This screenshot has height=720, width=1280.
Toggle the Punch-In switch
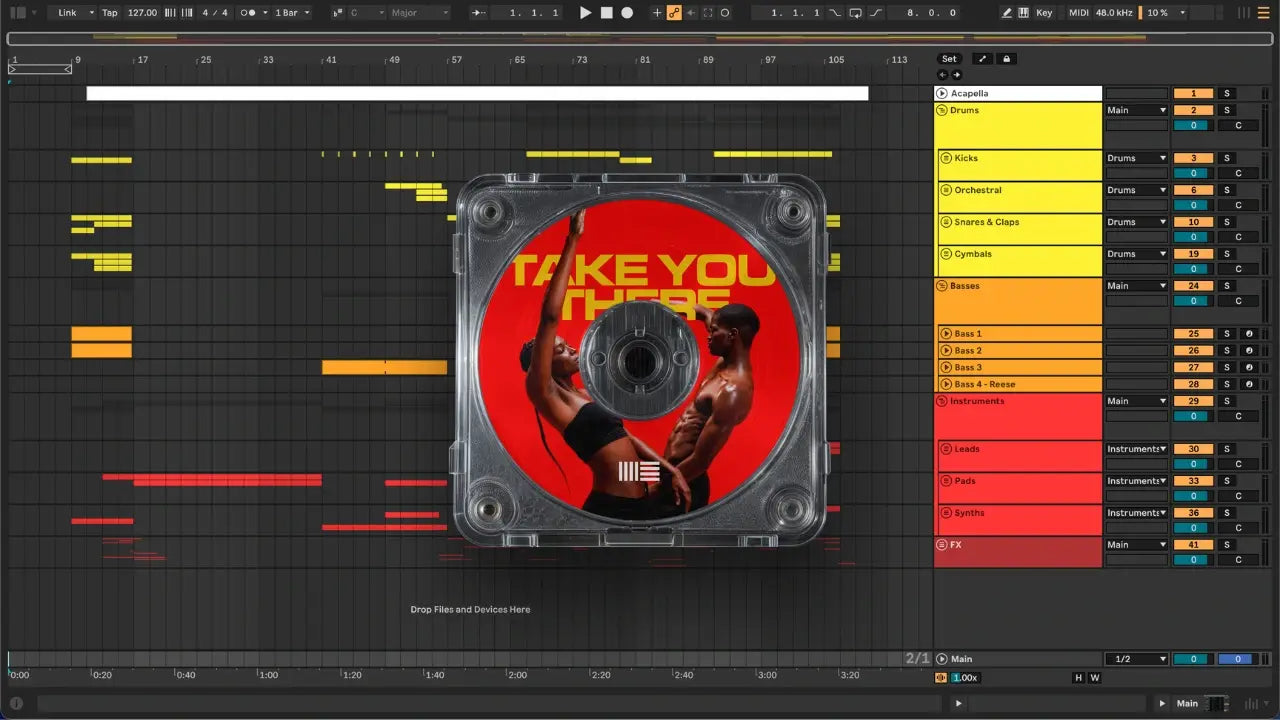click(x=836, y=13)
